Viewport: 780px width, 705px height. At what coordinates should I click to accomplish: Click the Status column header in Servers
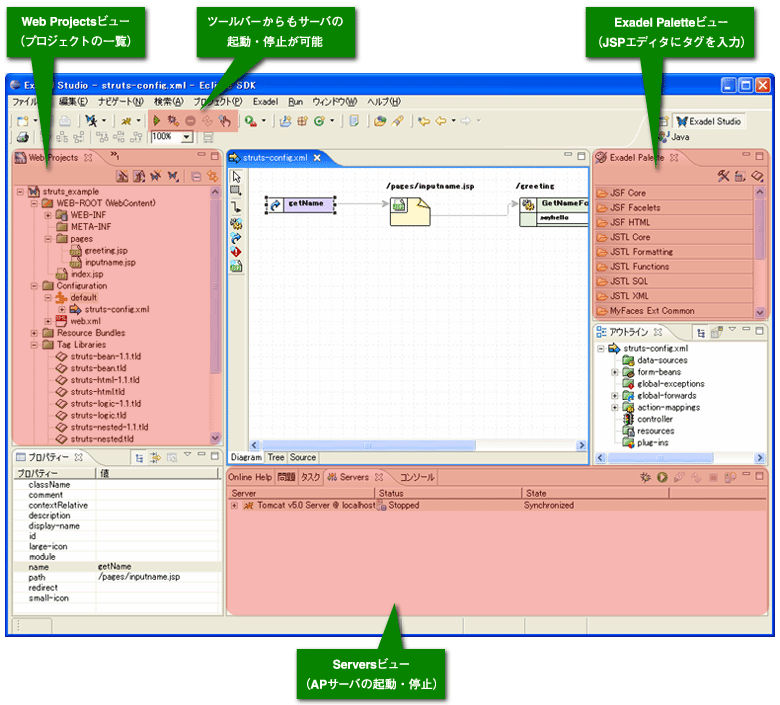click(x=448, y=494)
